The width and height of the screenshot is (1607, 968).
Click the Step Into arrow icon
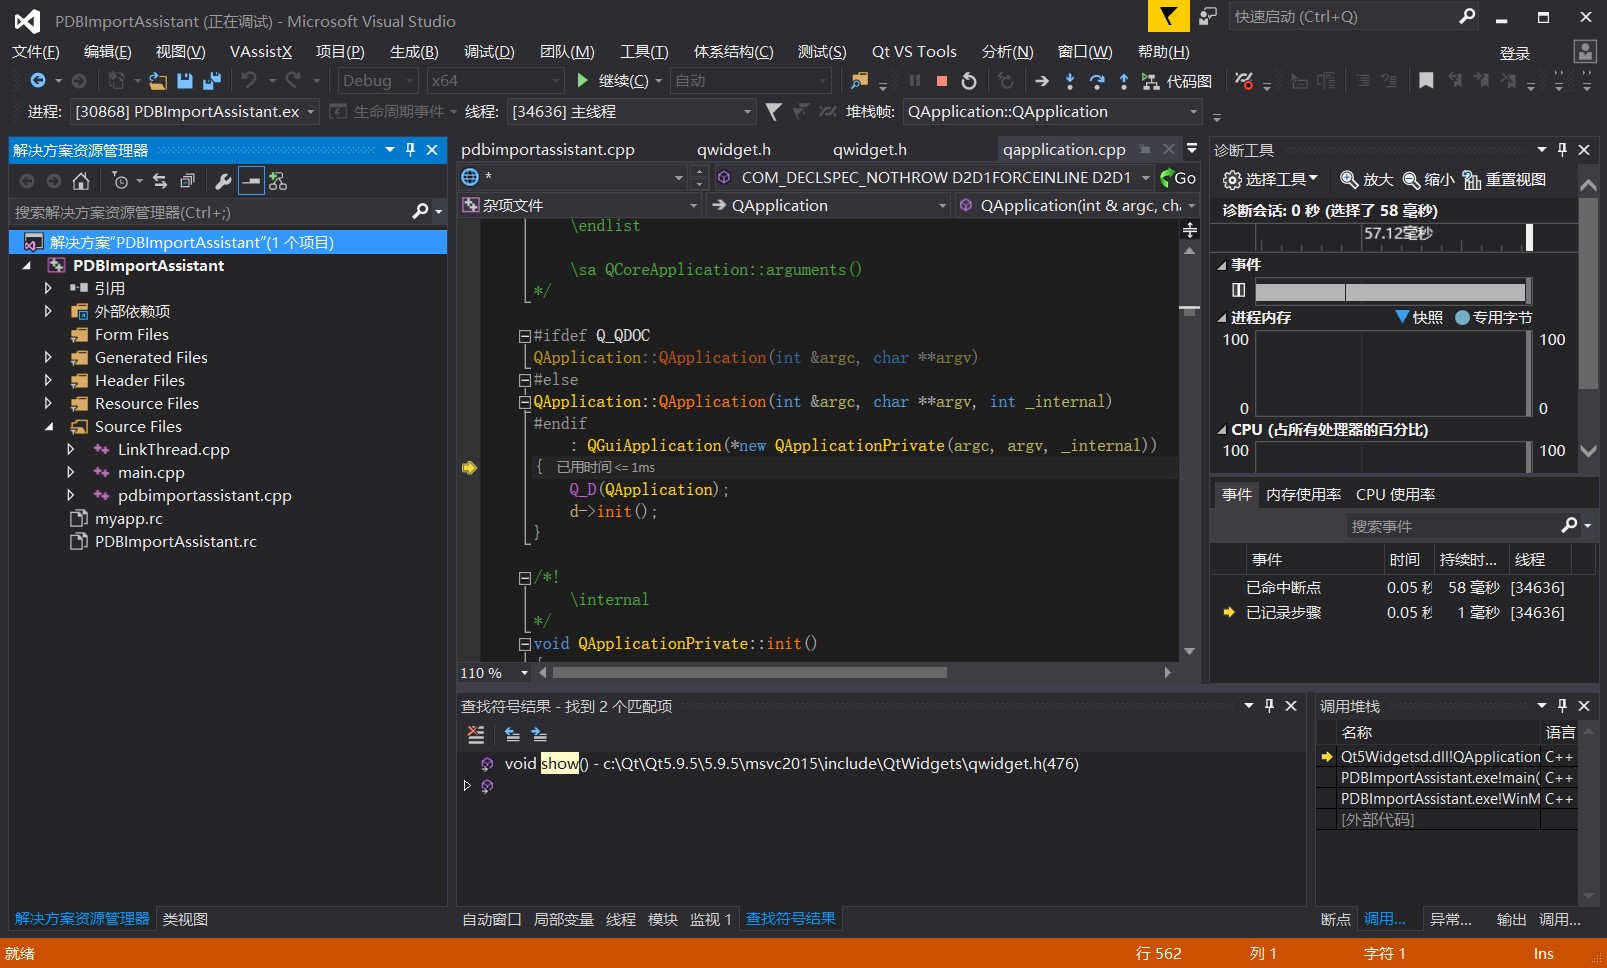1070,81
